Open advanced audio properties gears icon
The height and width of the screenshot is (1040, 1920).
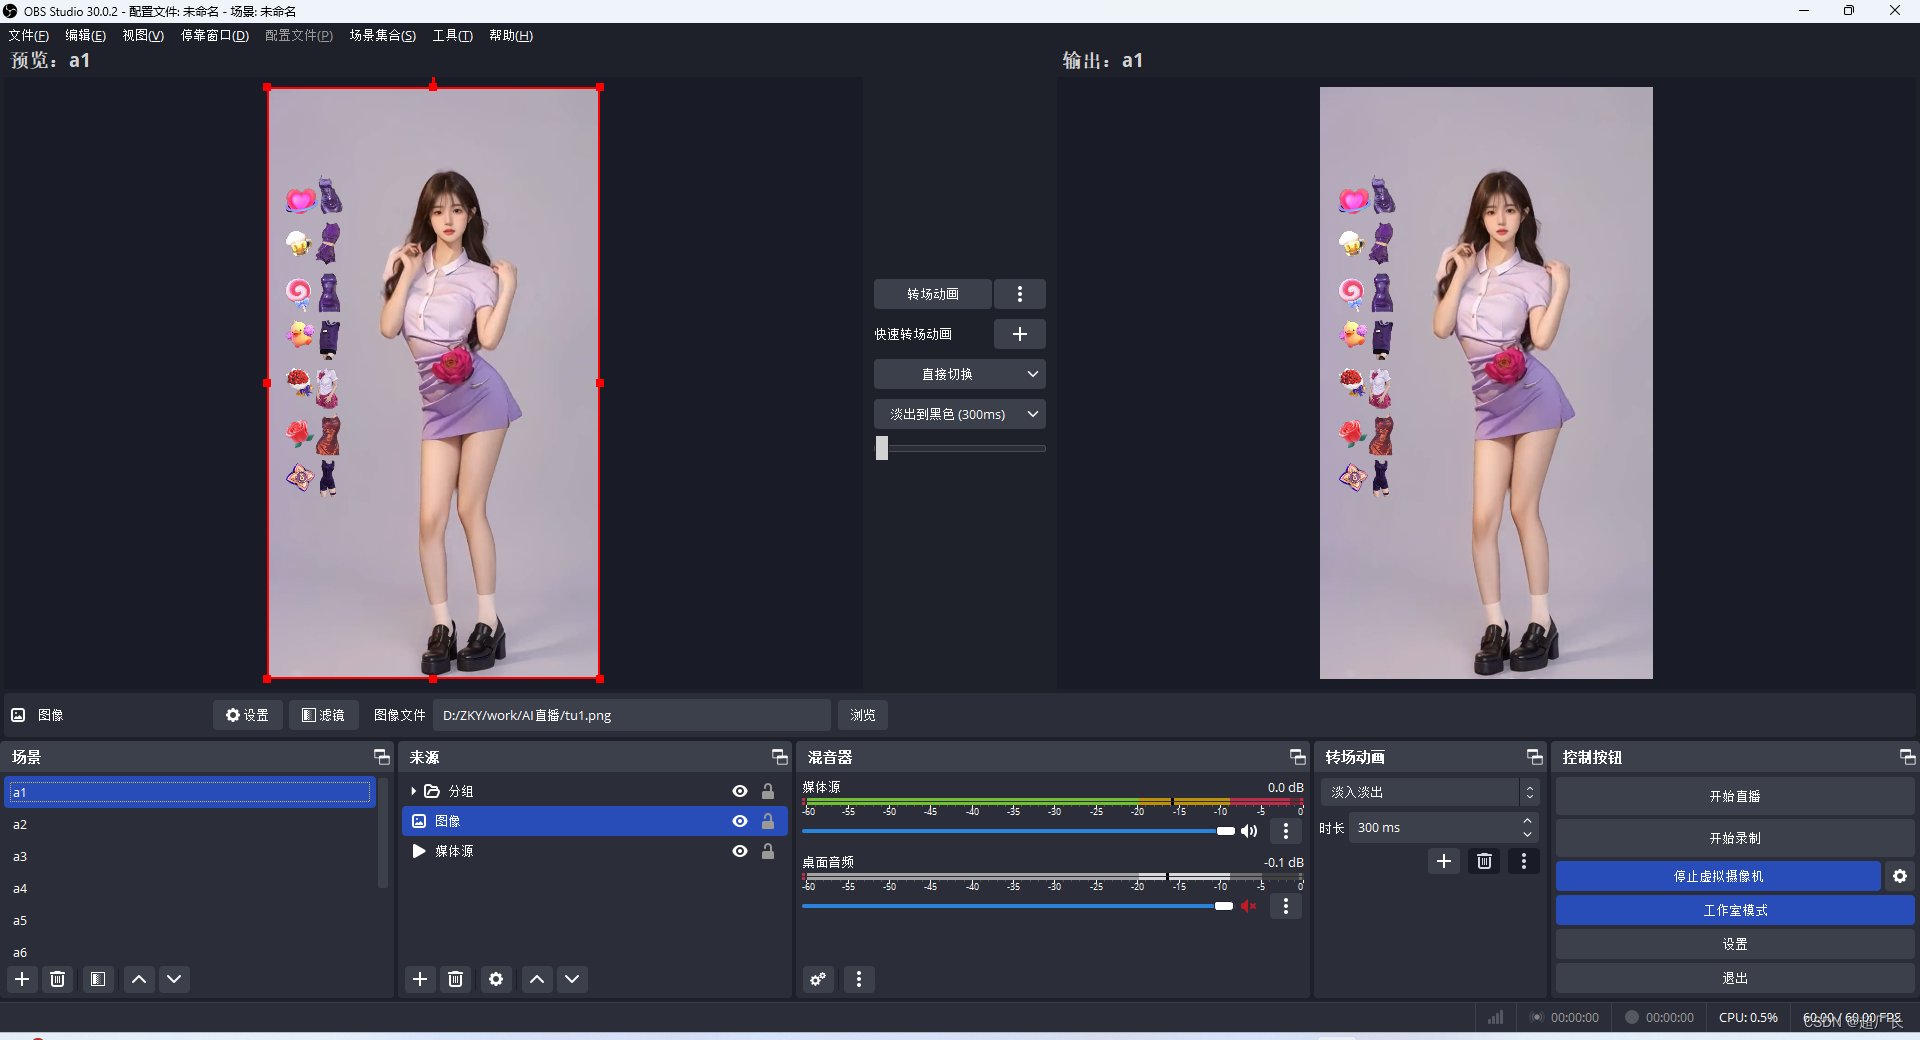click(x=819, y=979)
